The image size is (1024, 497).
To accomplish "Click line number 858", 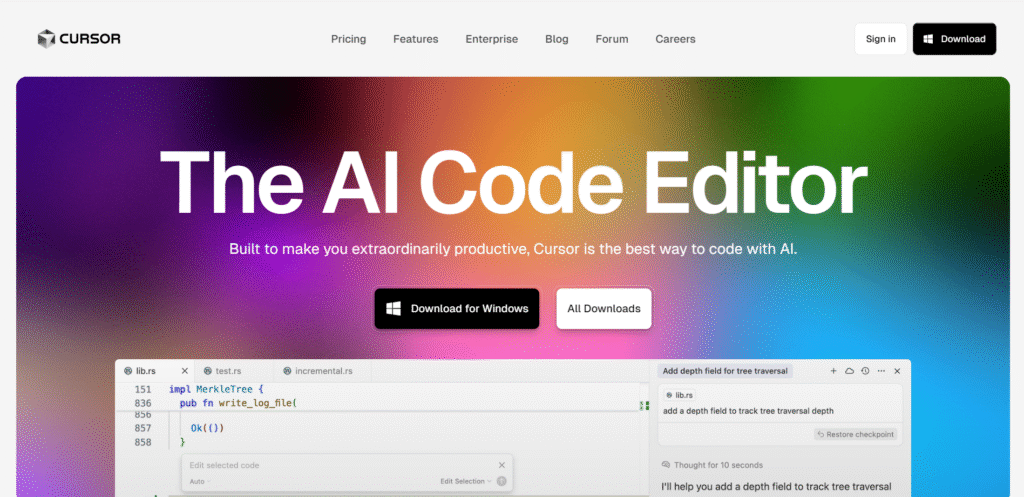I will [142, 442].
